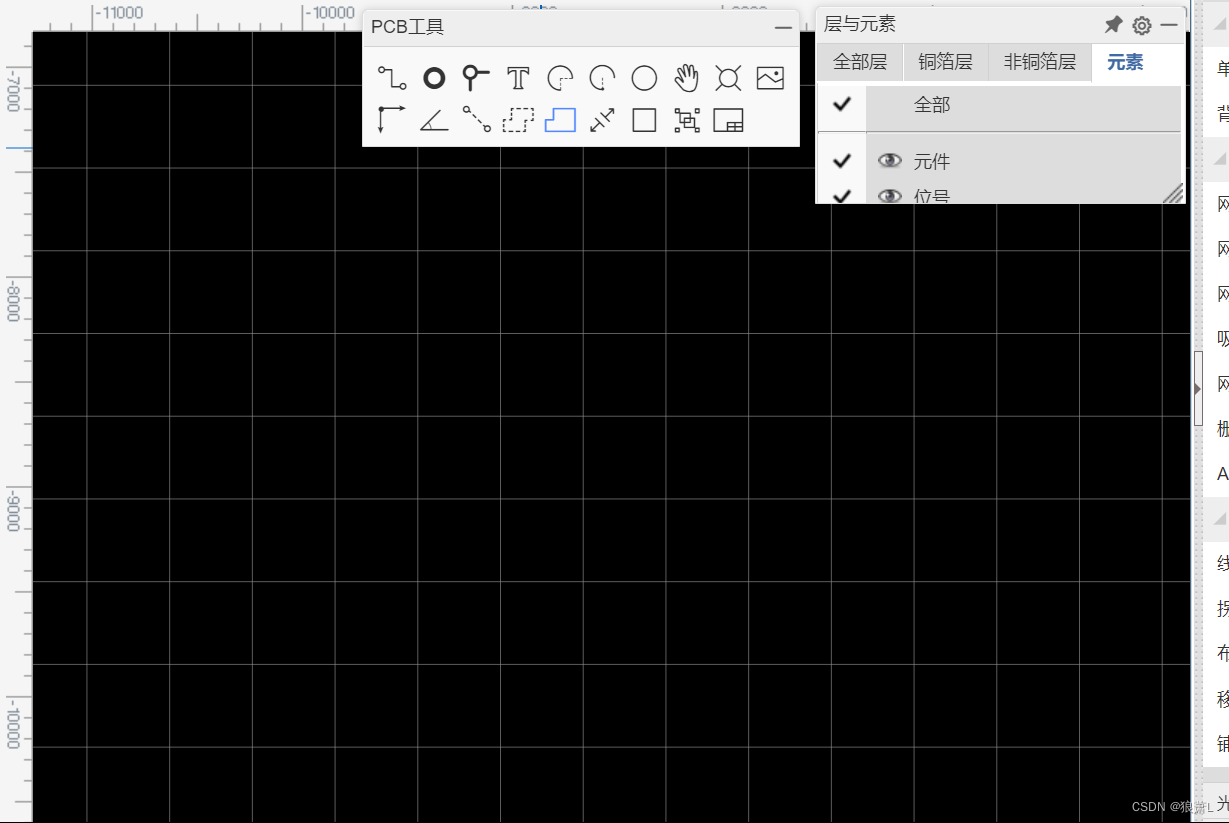Select the blue Solid Region tool
Image resolution: width=1229 pixels, height=823 pixels.
(x=560, y=120)
